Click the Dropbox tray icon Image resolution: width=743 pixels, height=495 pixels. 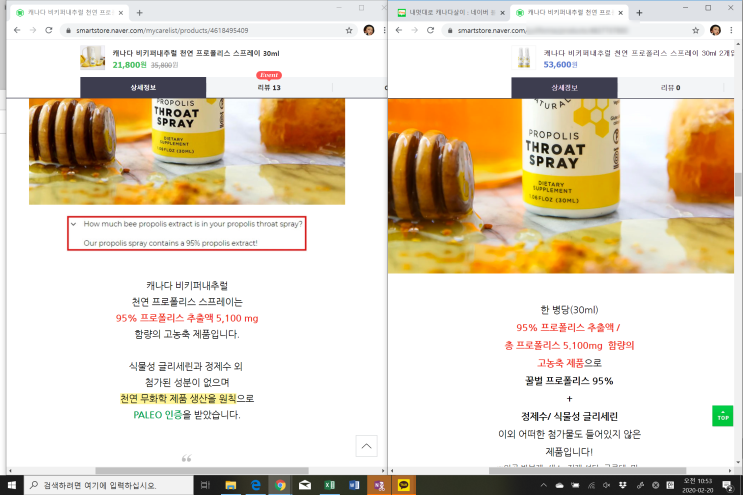pos(623,485)
